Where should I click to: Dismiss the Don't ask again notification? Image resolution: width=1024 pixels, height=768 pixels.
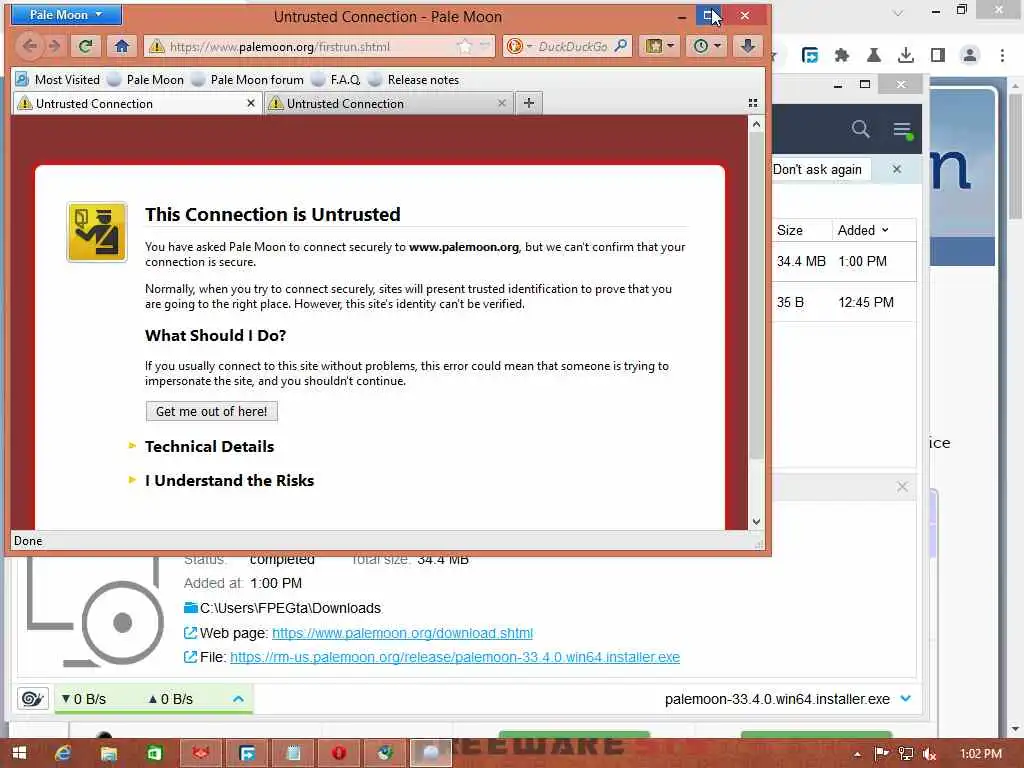[x=897, y=170]
